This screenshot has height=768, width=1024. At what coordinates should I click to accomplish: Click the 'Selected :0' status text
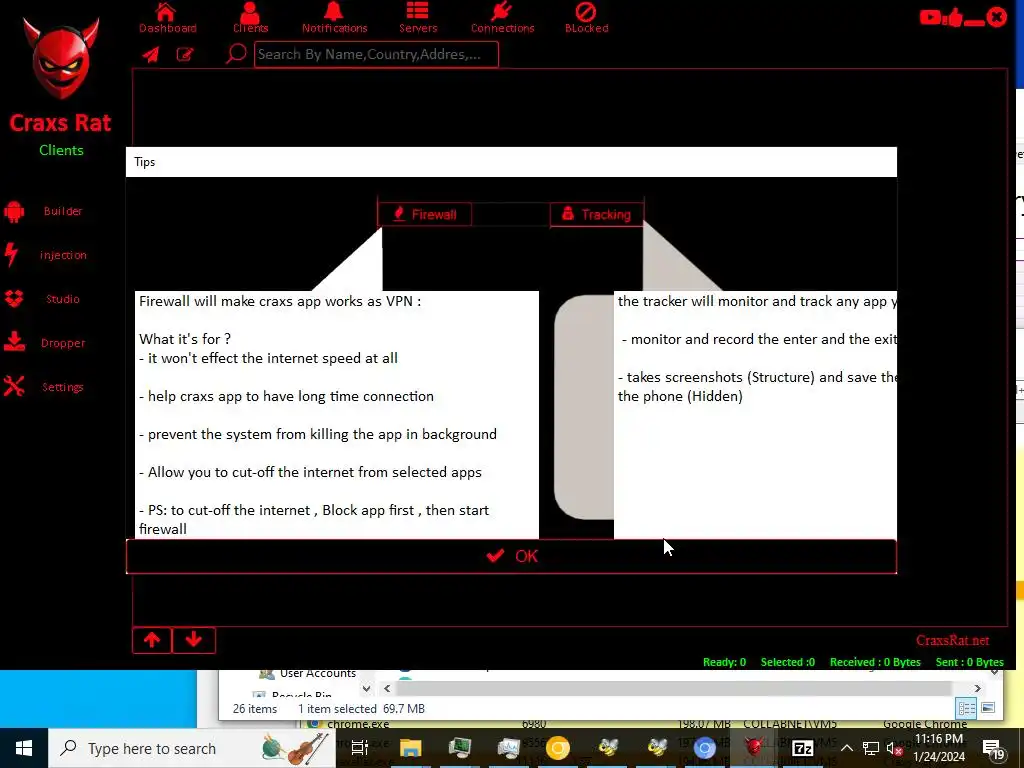tap(788, 662)
